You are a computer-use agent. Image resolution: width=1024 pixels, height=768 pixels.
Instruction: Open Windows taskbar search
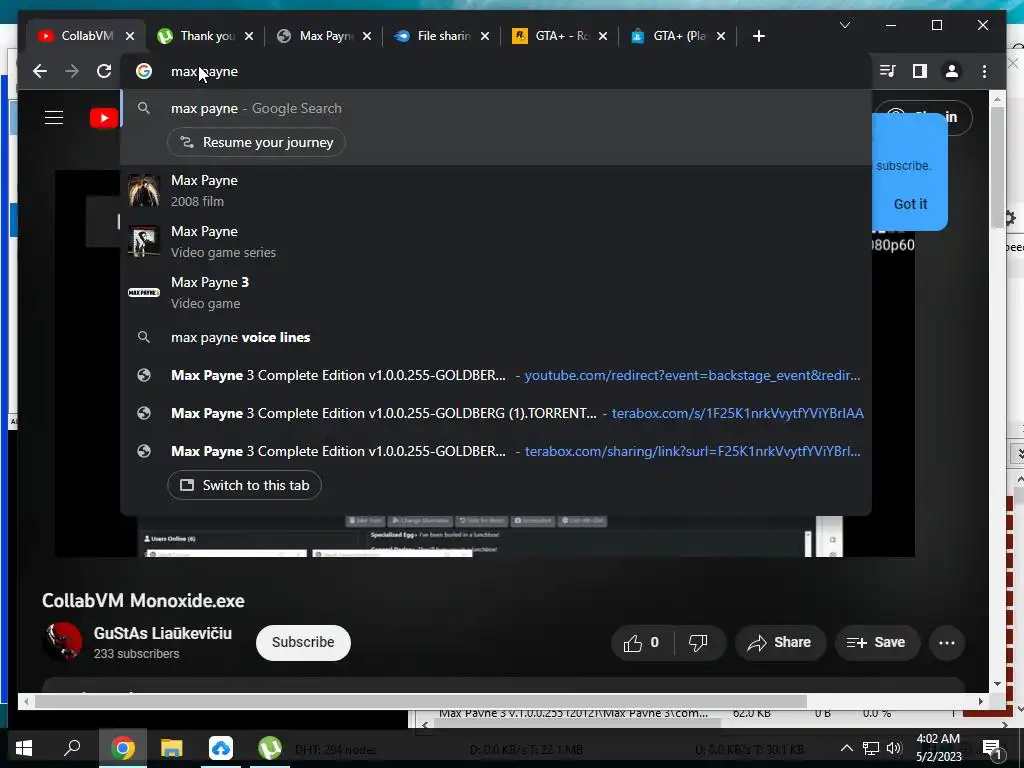coord(72,748)
